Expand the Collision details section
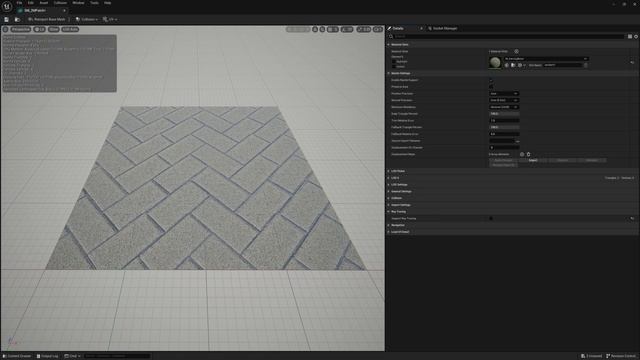Viewport: 640px width, 360px height. click(x=389, y=198)
